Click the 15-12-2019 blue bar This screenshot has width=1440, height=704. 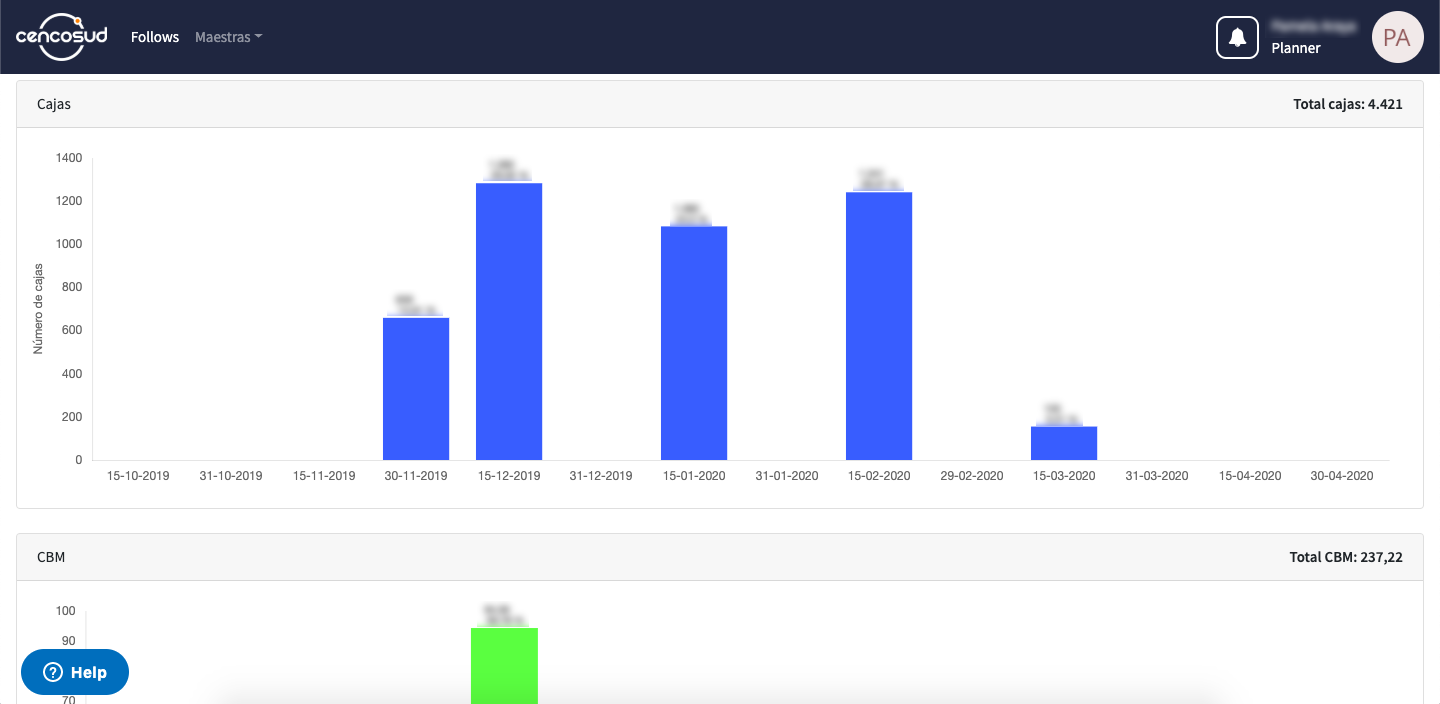click(509, 321)
